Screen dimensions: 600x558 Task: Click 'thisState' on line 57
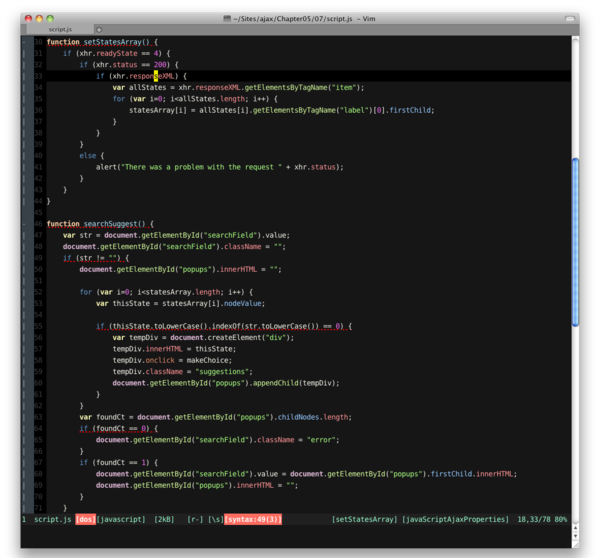point(214,349)
